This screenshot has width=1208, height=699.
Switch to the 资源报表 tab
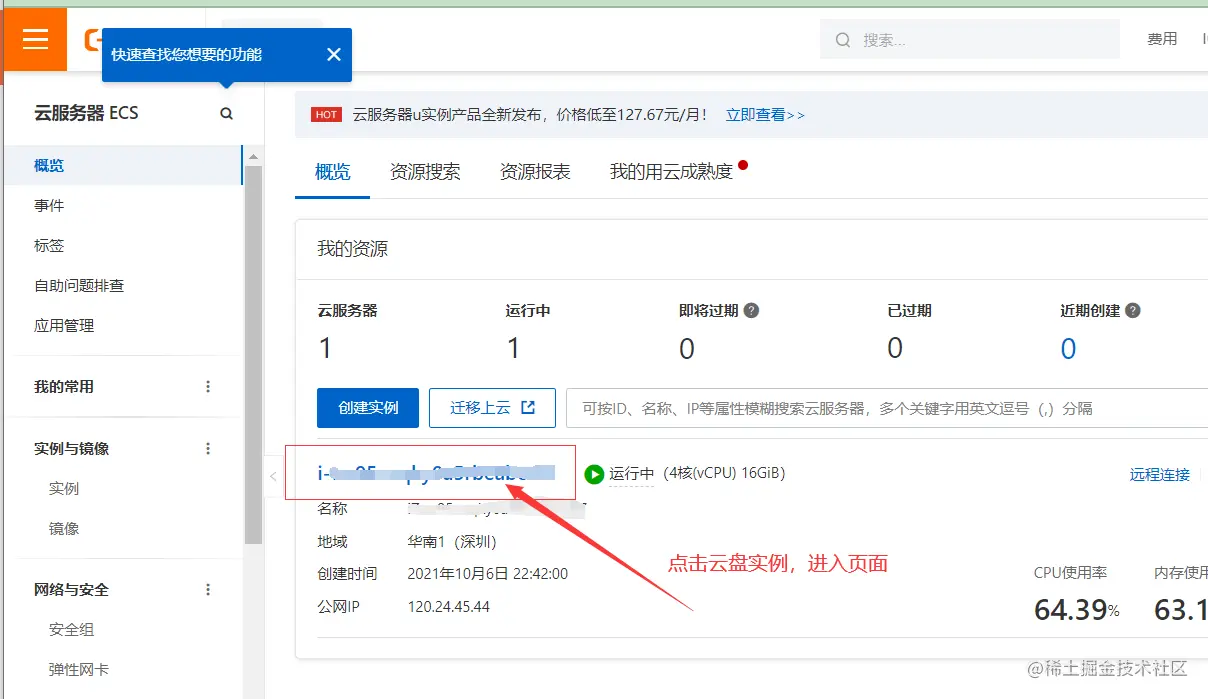[535, 172]
